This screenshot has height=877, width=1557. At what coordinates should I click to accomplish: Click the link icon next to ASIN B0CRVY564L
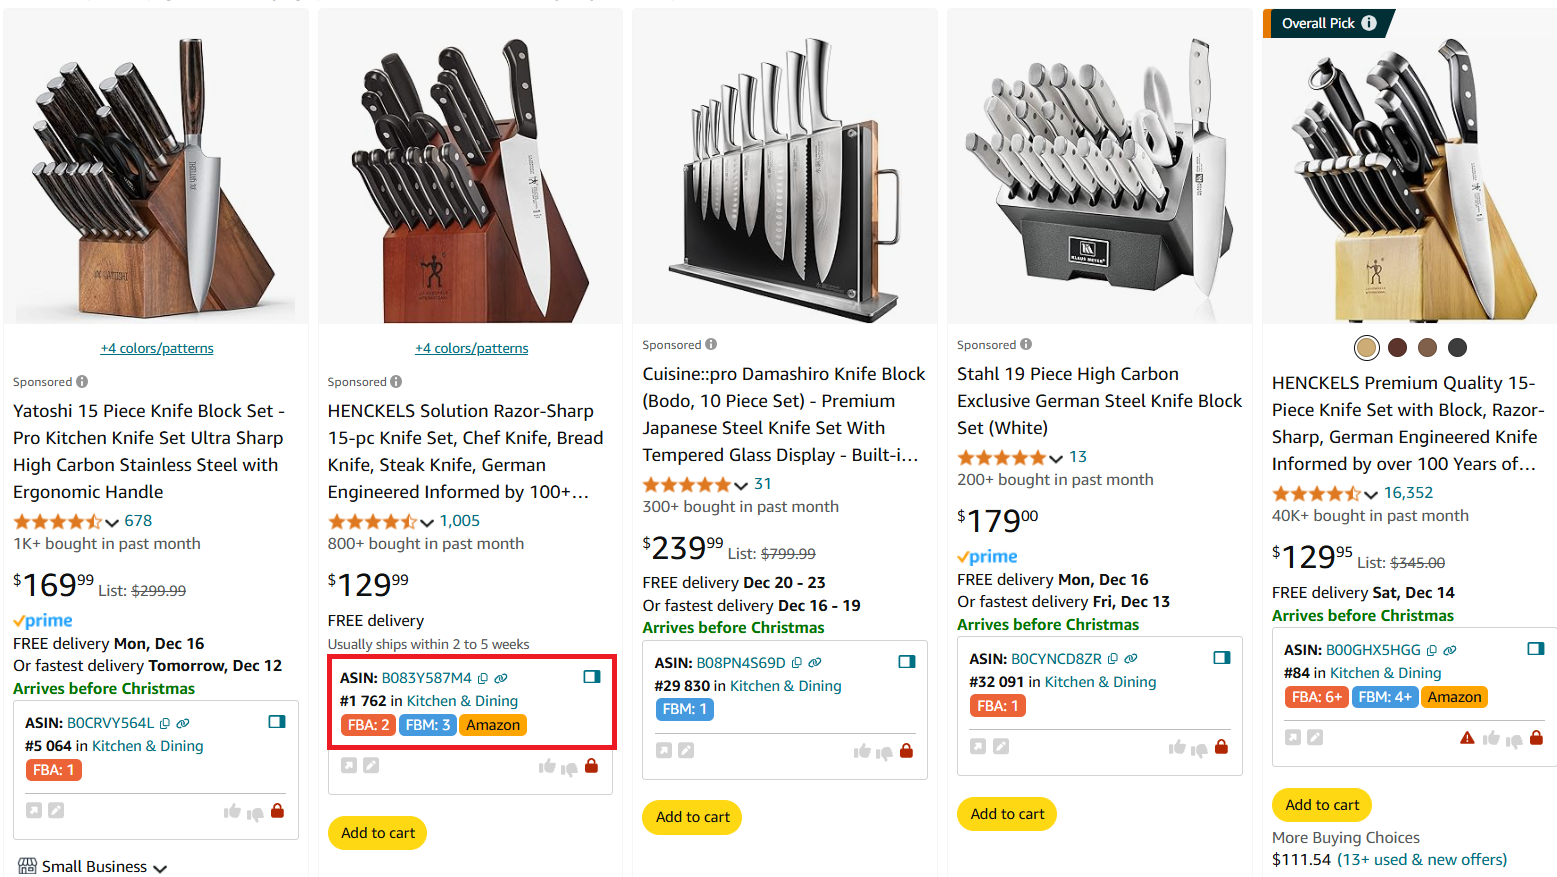pos(183,723)
